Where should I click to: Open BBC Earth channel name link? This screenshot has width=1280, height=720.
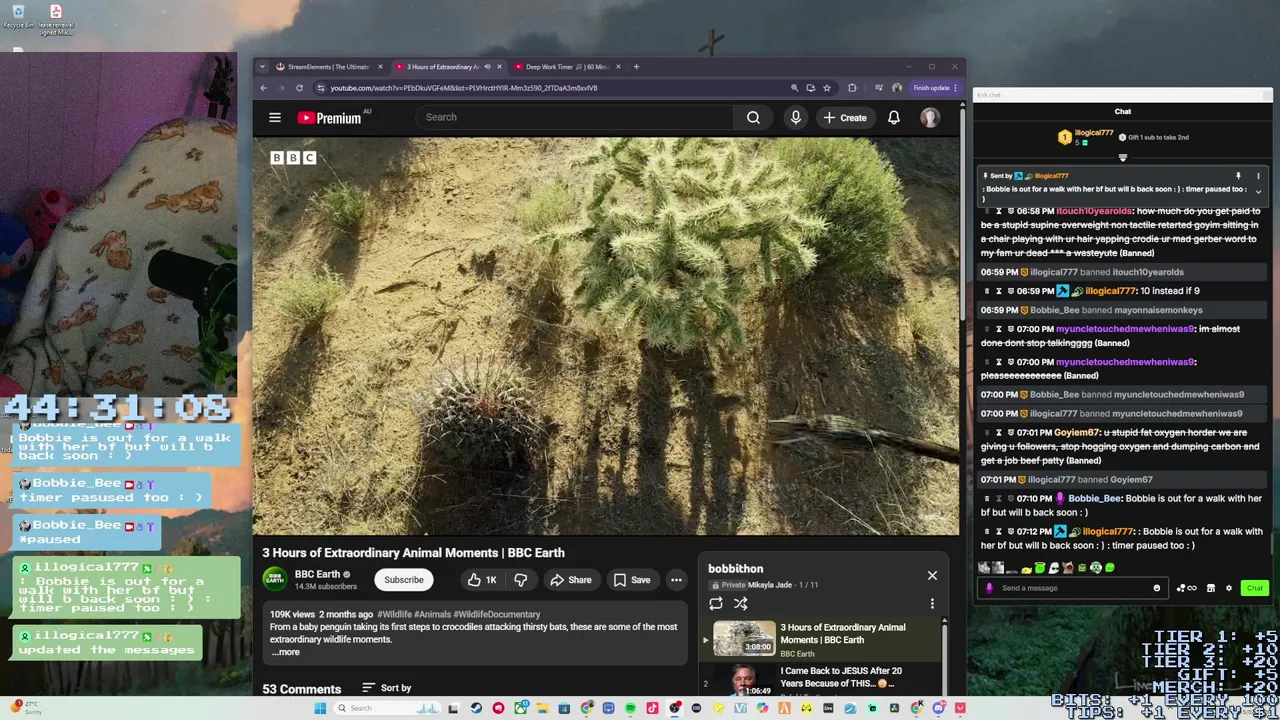[317, 574]
